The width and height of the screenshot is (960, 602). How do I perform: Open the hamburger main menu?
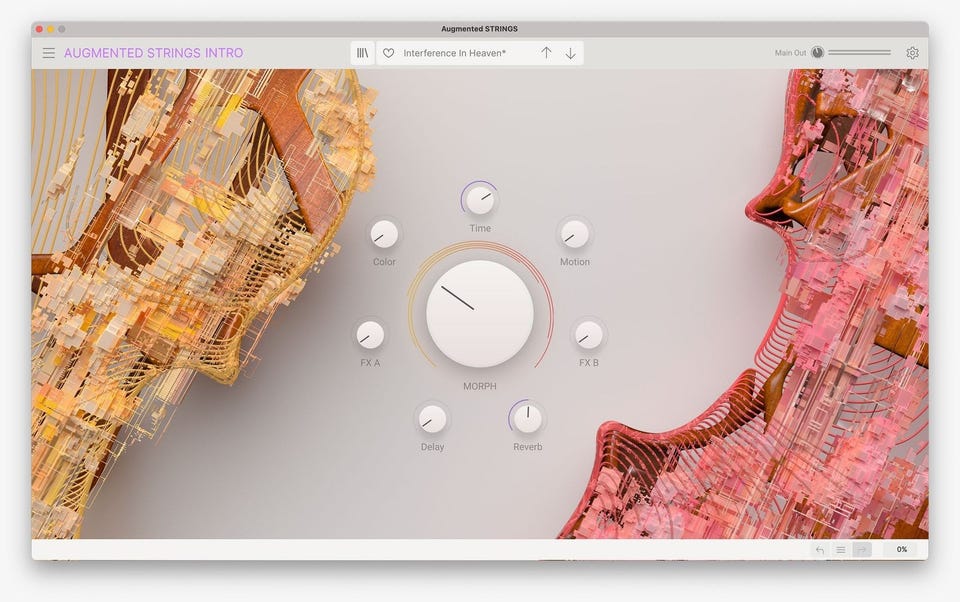48,53
